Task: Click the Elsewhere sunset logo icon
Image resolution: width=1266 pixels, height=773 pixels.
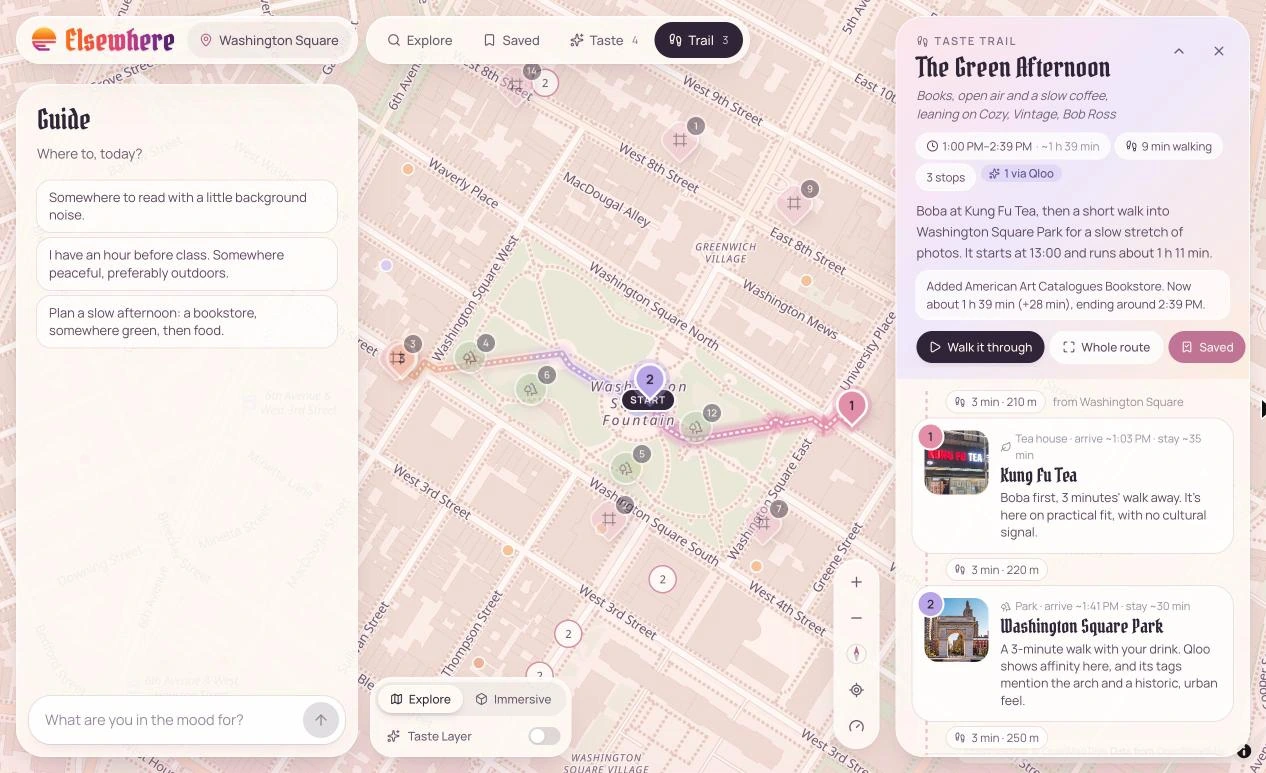Action: click(44, 40)
